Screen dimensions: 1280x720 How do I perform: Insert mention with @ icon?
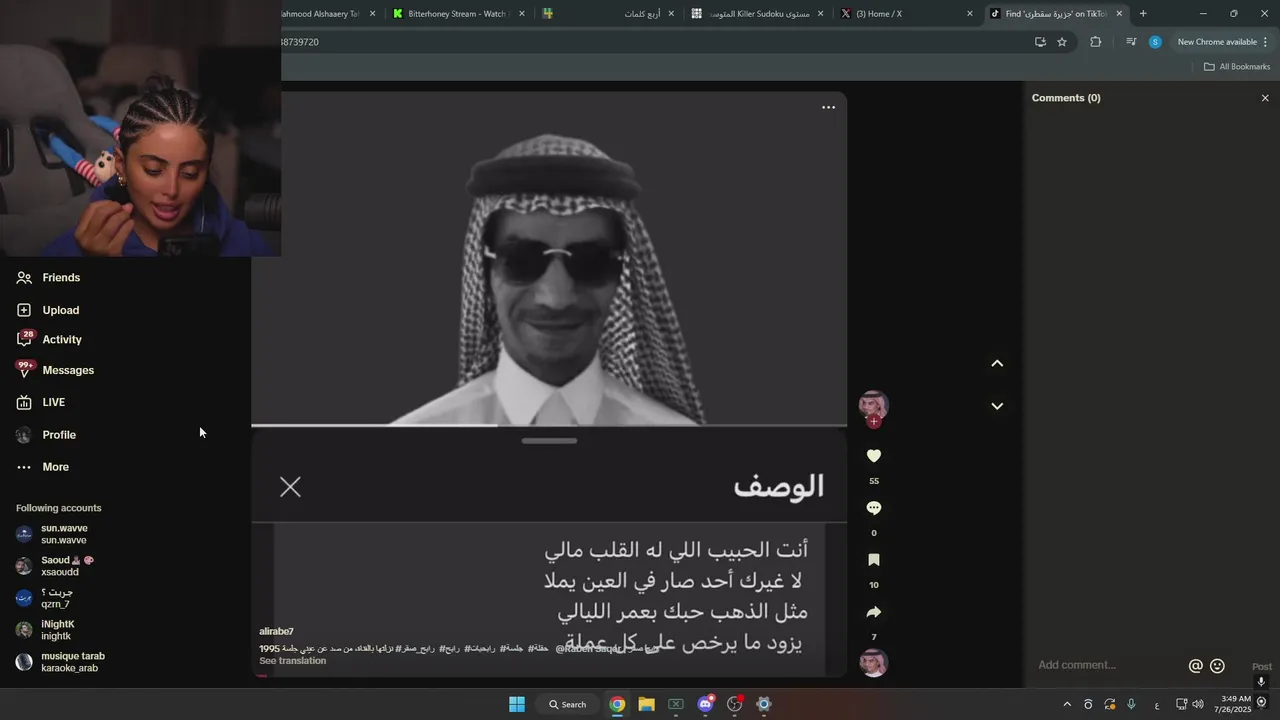point(1195,666)
